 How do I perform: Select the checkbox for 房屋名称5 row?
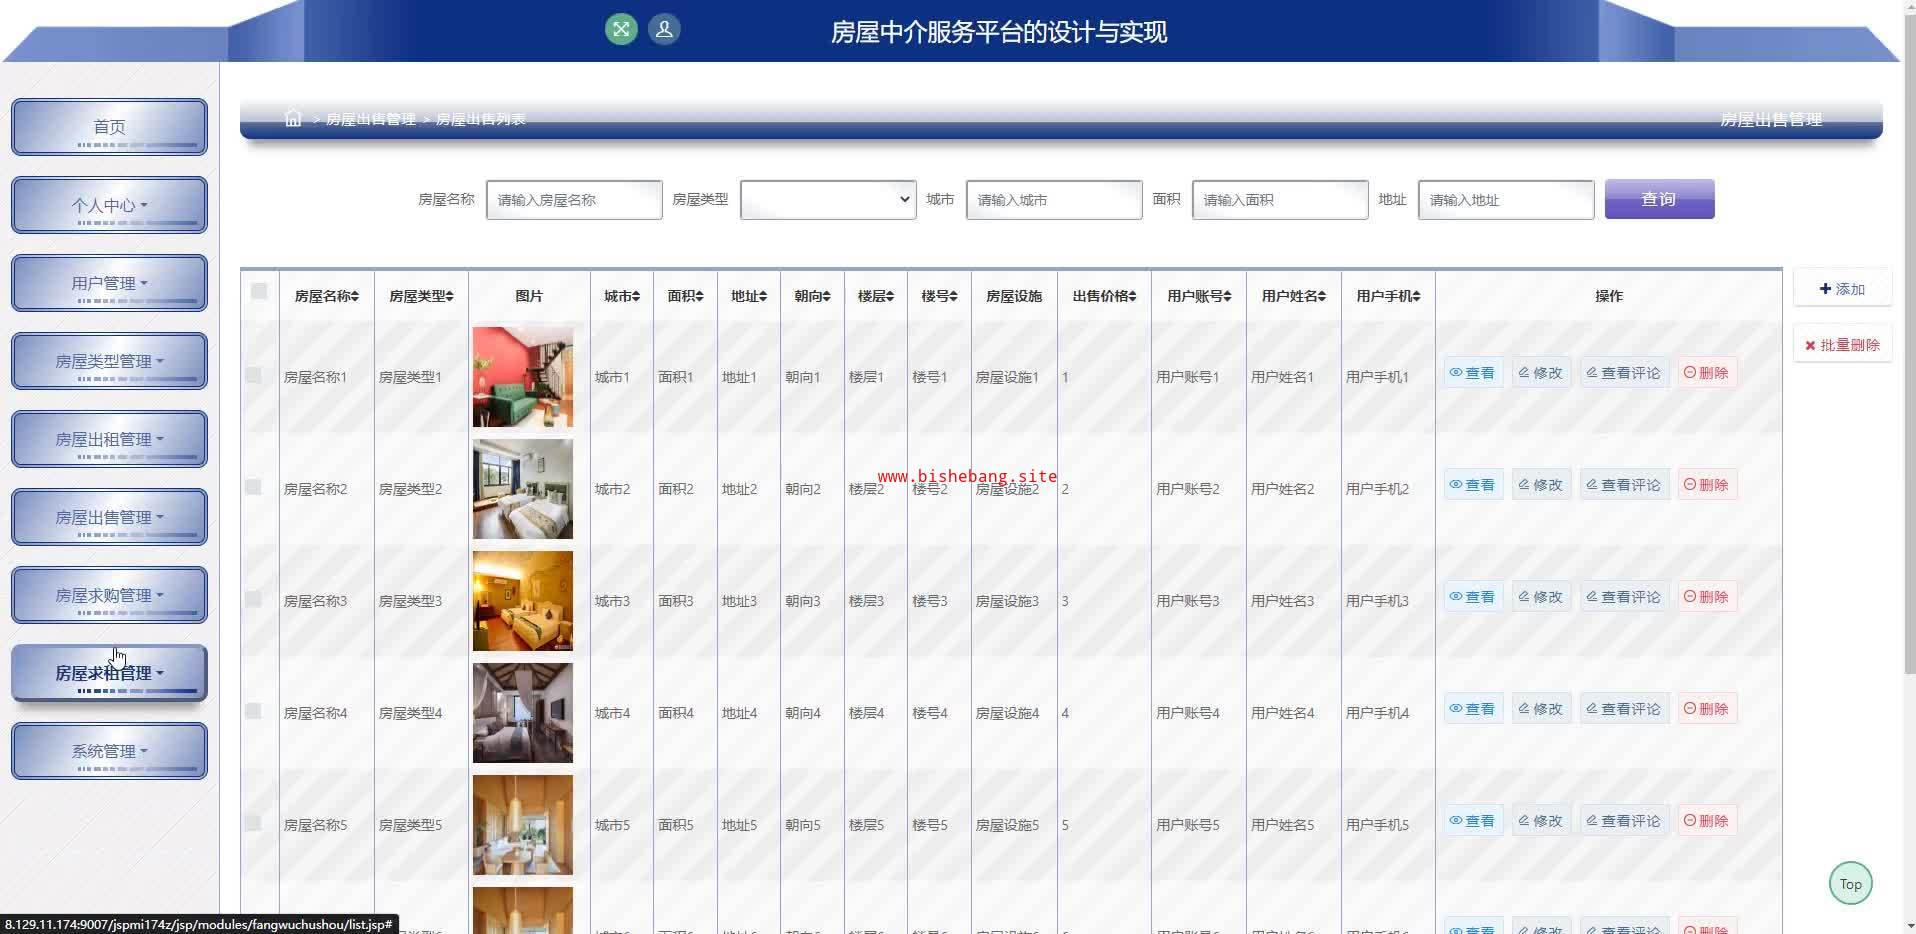pos(253,823)
